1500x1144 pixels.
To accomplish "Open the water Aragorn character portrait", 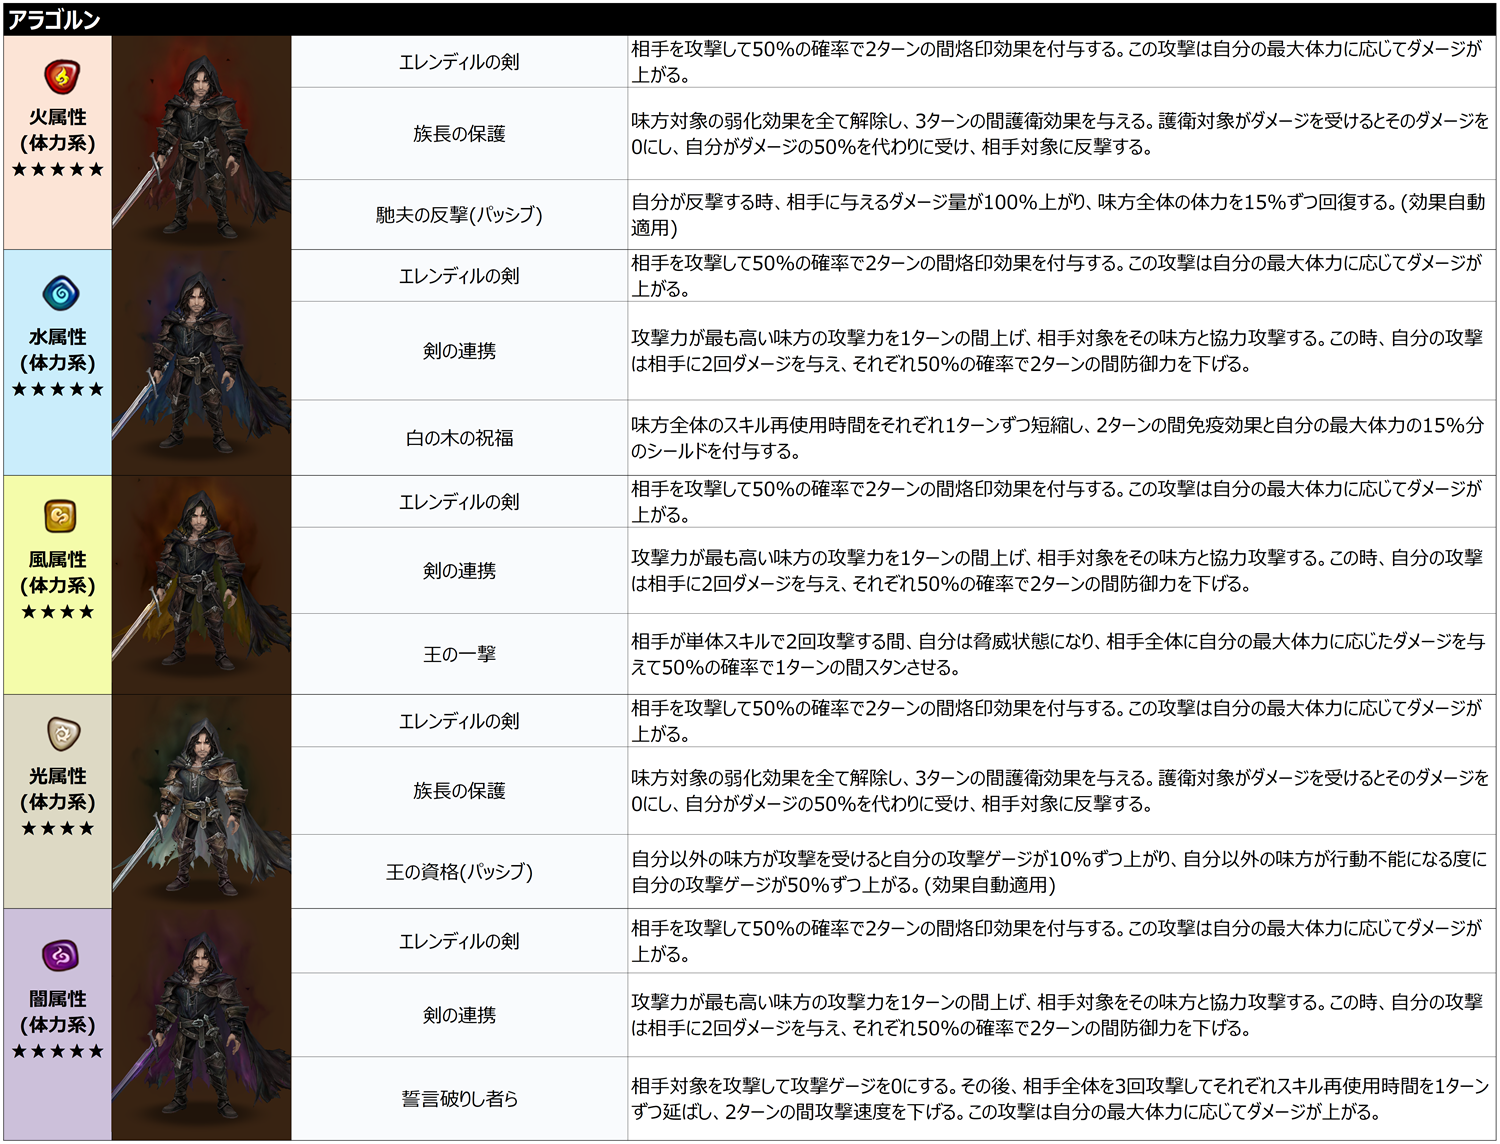I will (x=201, y=362).
